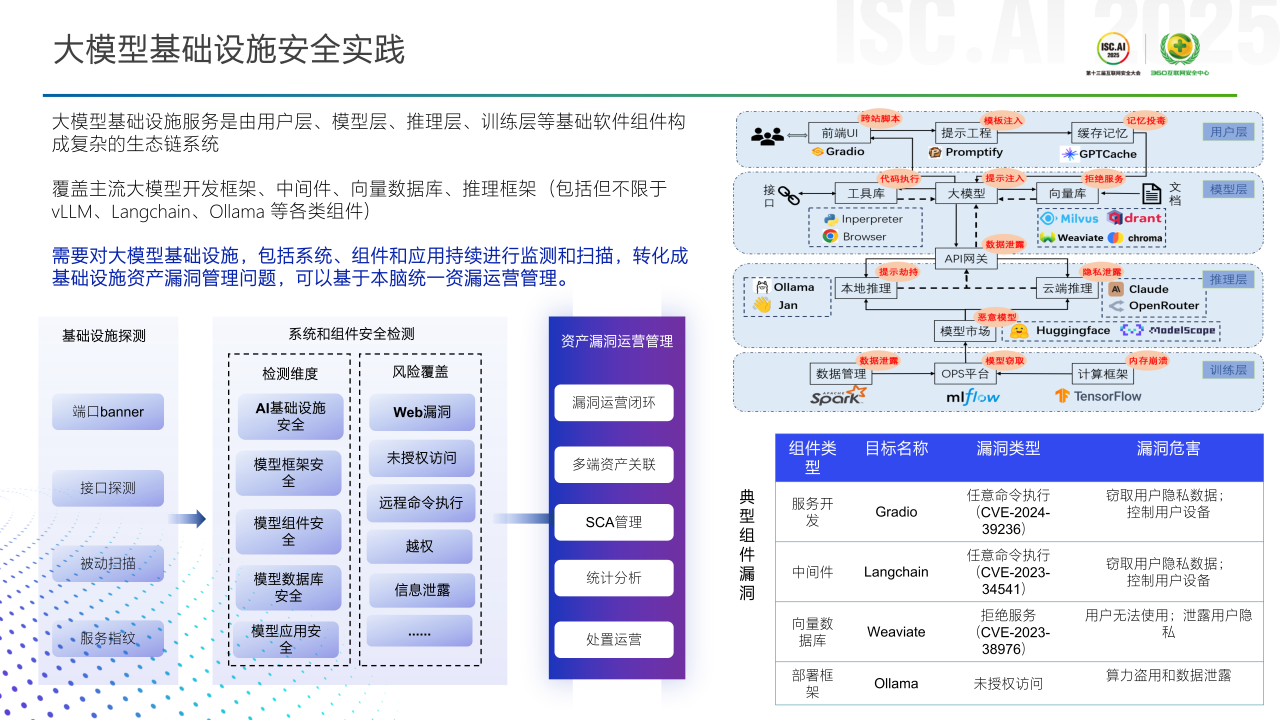Click the Langchain cell in the table
Image resolution: width=1280 pixels, height=720 pixels.
(896, 572)
